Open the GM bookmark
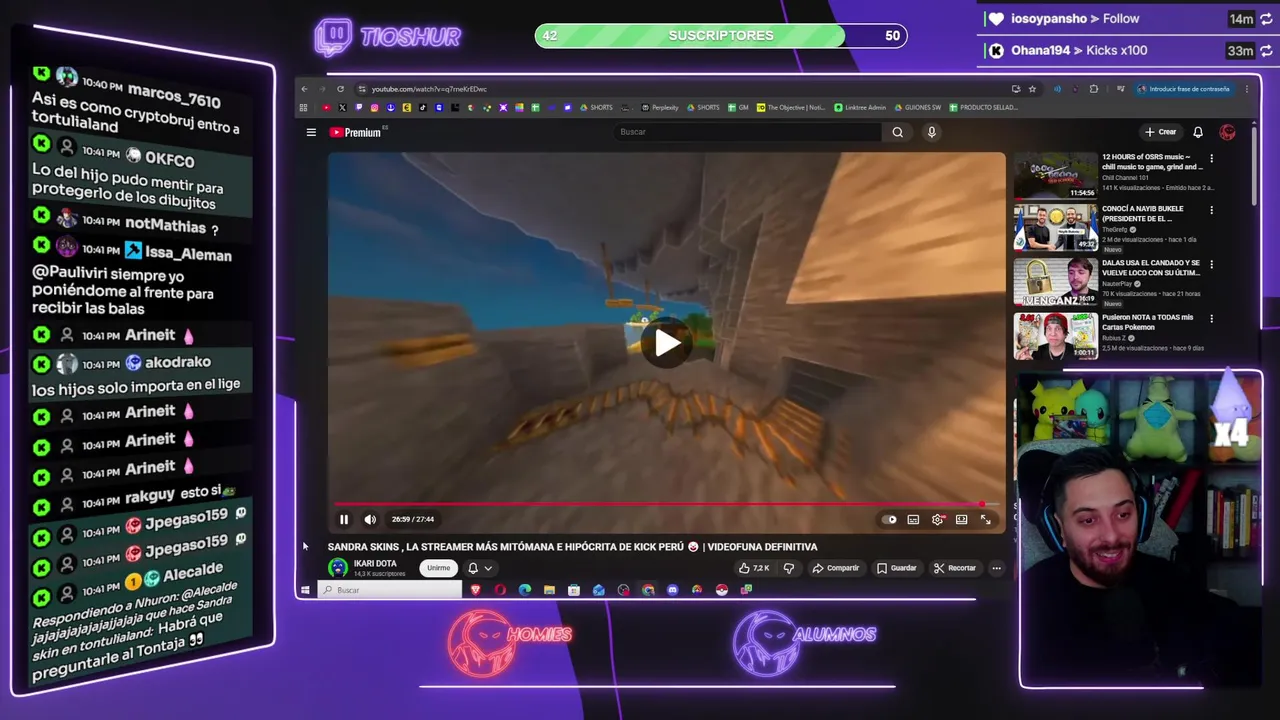Image resolution: width=1280 pixels, height=720 pixels. pyautogui.click(x=738, y=107)
